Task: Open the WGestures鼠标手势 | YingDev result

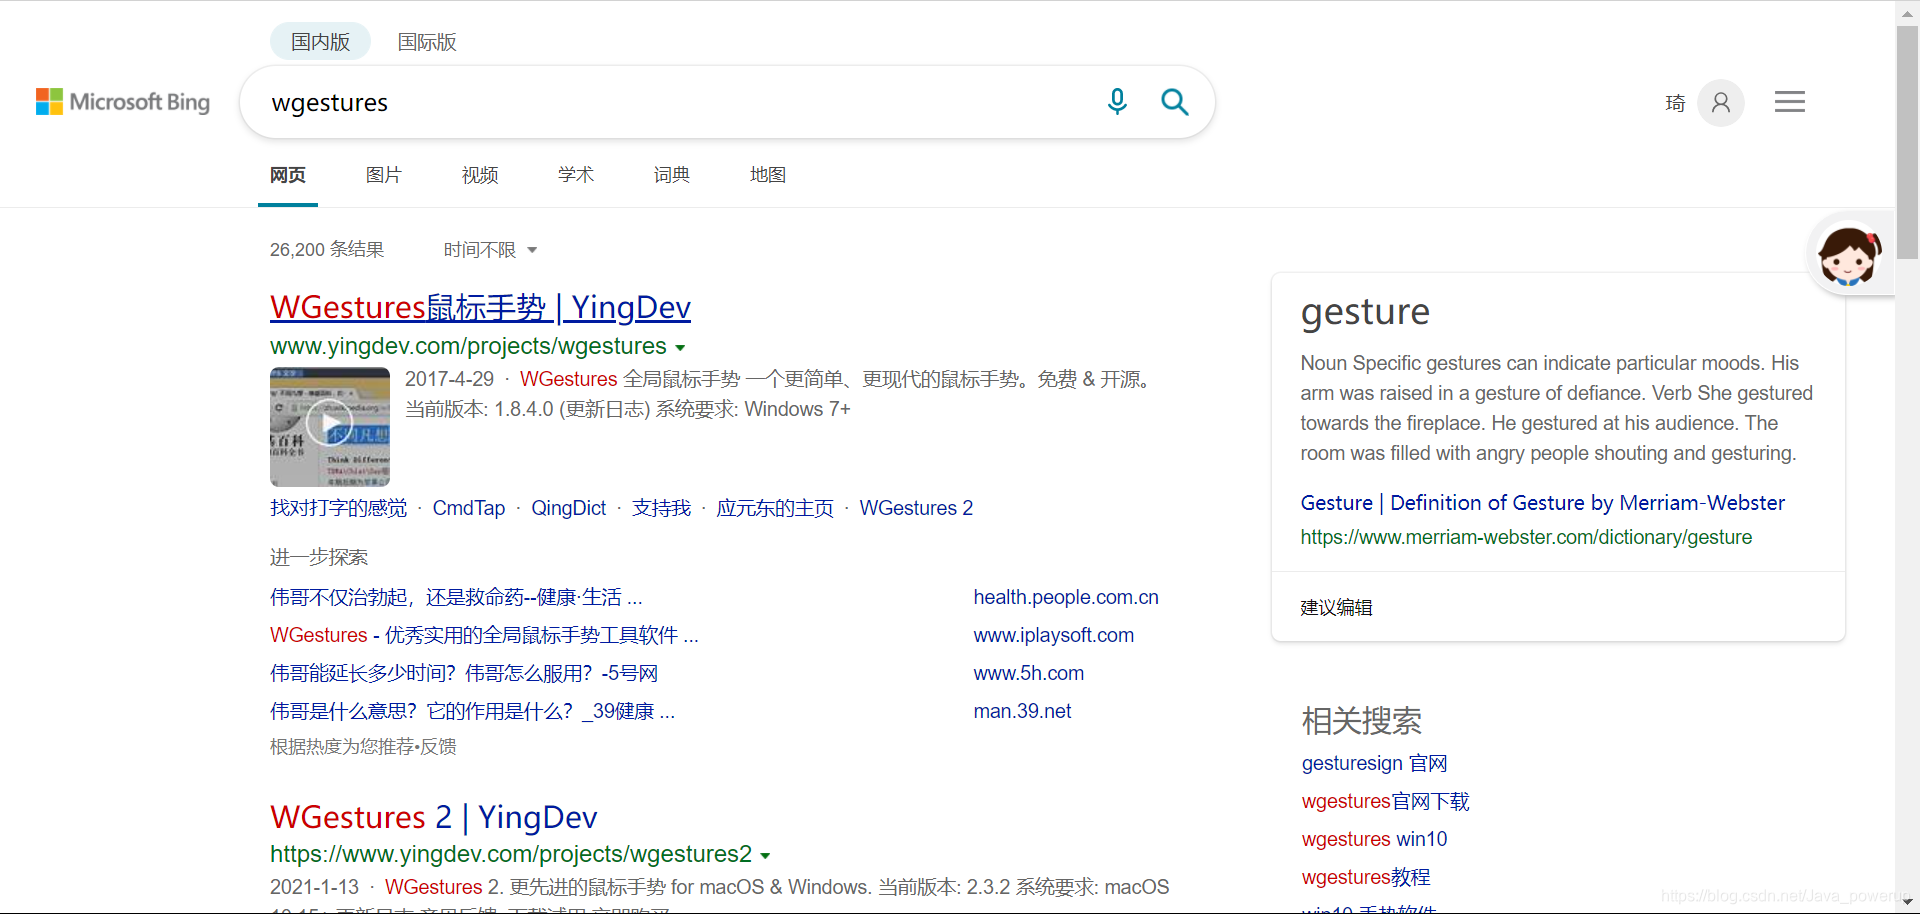Action: (x=480, y=307)
